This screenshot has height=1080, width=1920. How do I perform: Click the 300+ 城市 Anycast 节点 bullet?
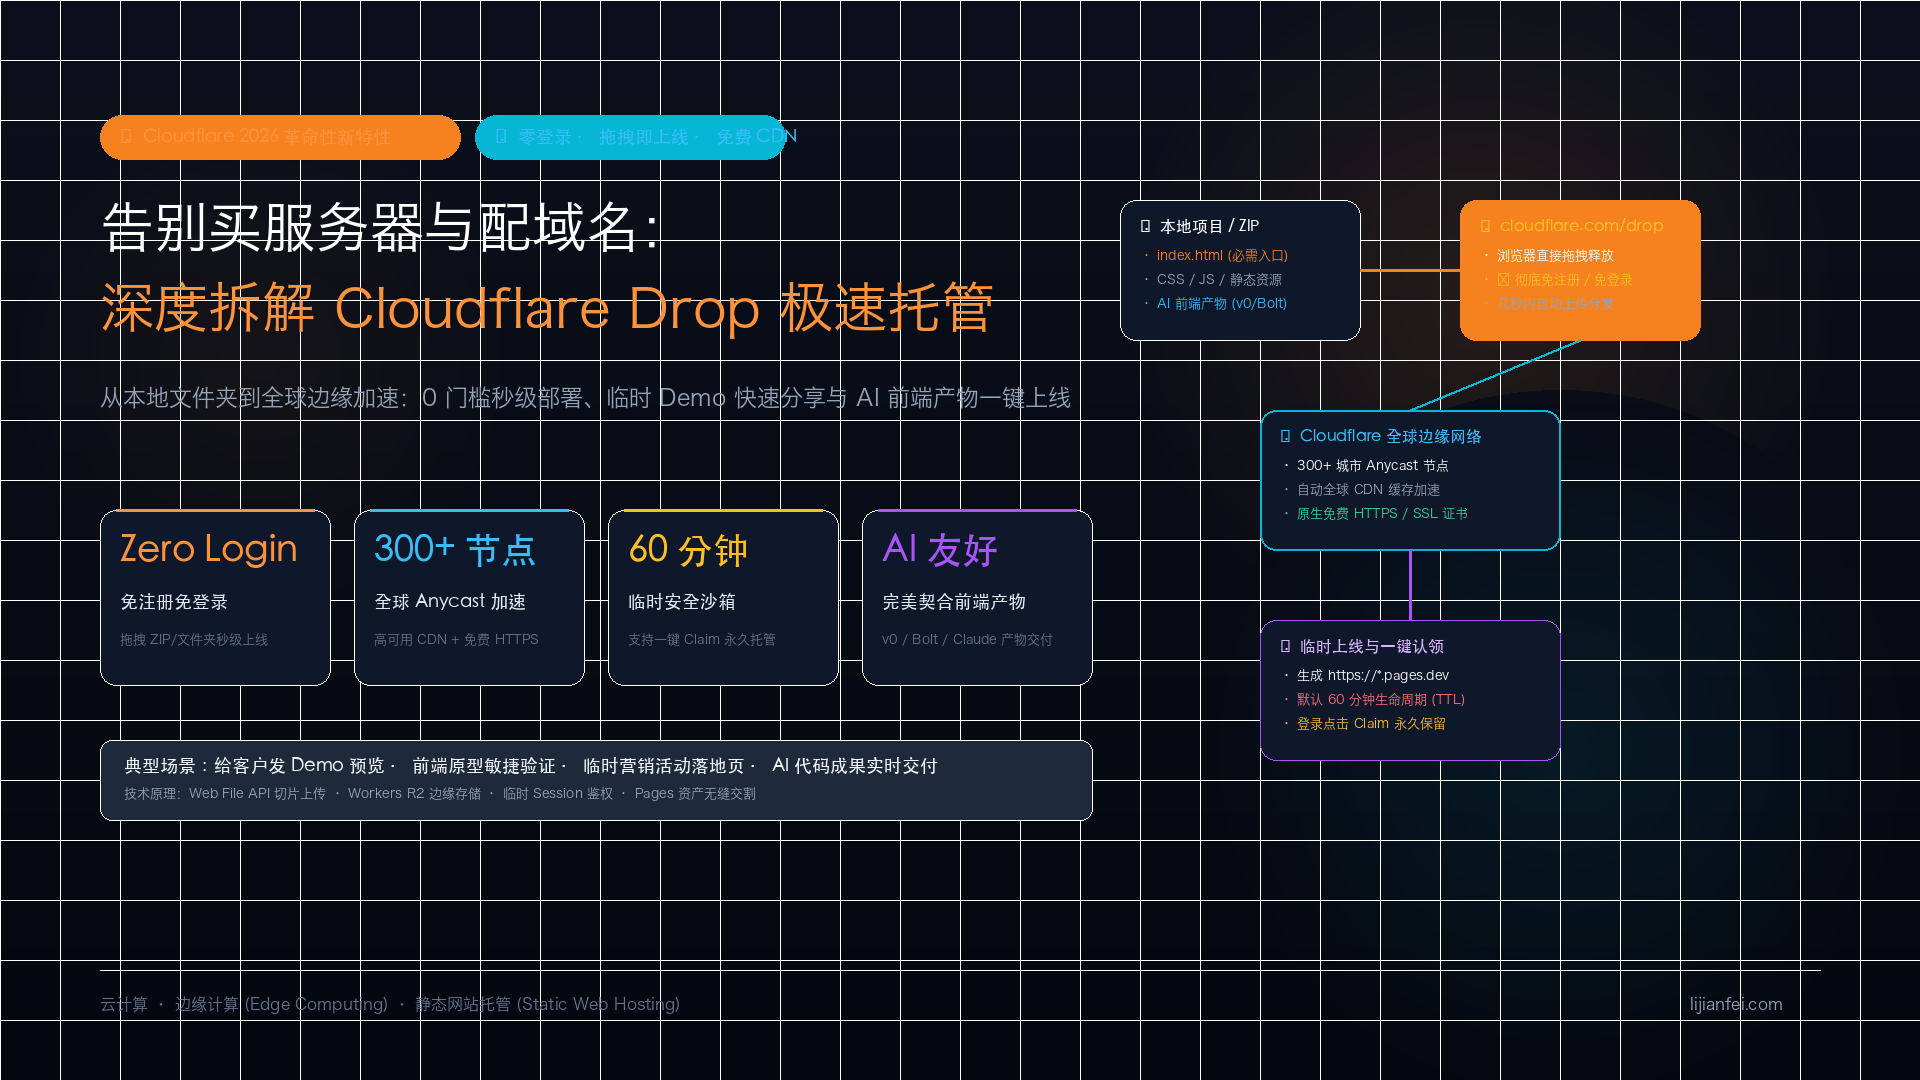1372,466
